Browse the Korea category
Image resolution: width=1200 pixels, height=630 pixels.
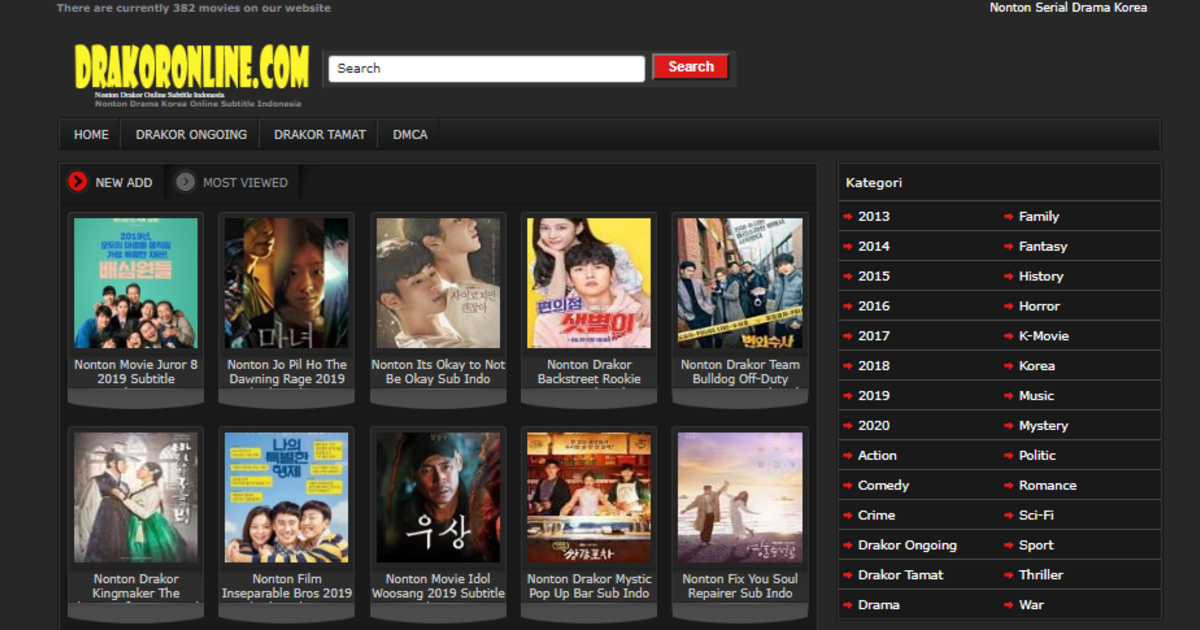point(1036,366)
